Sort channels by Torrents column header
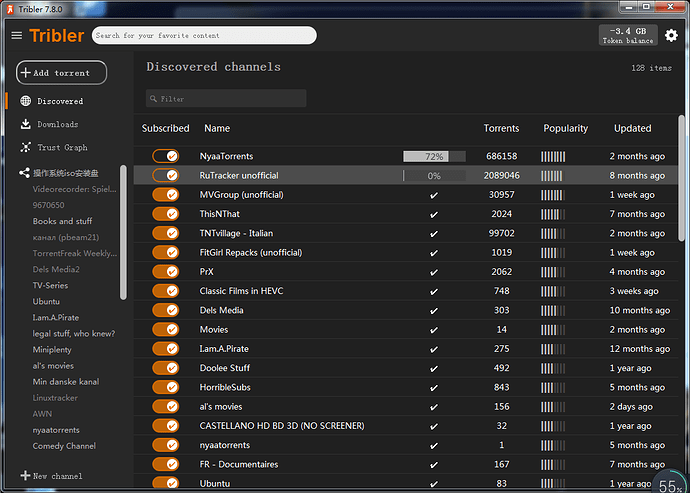 pyautogui.click(x=501, y=128)
